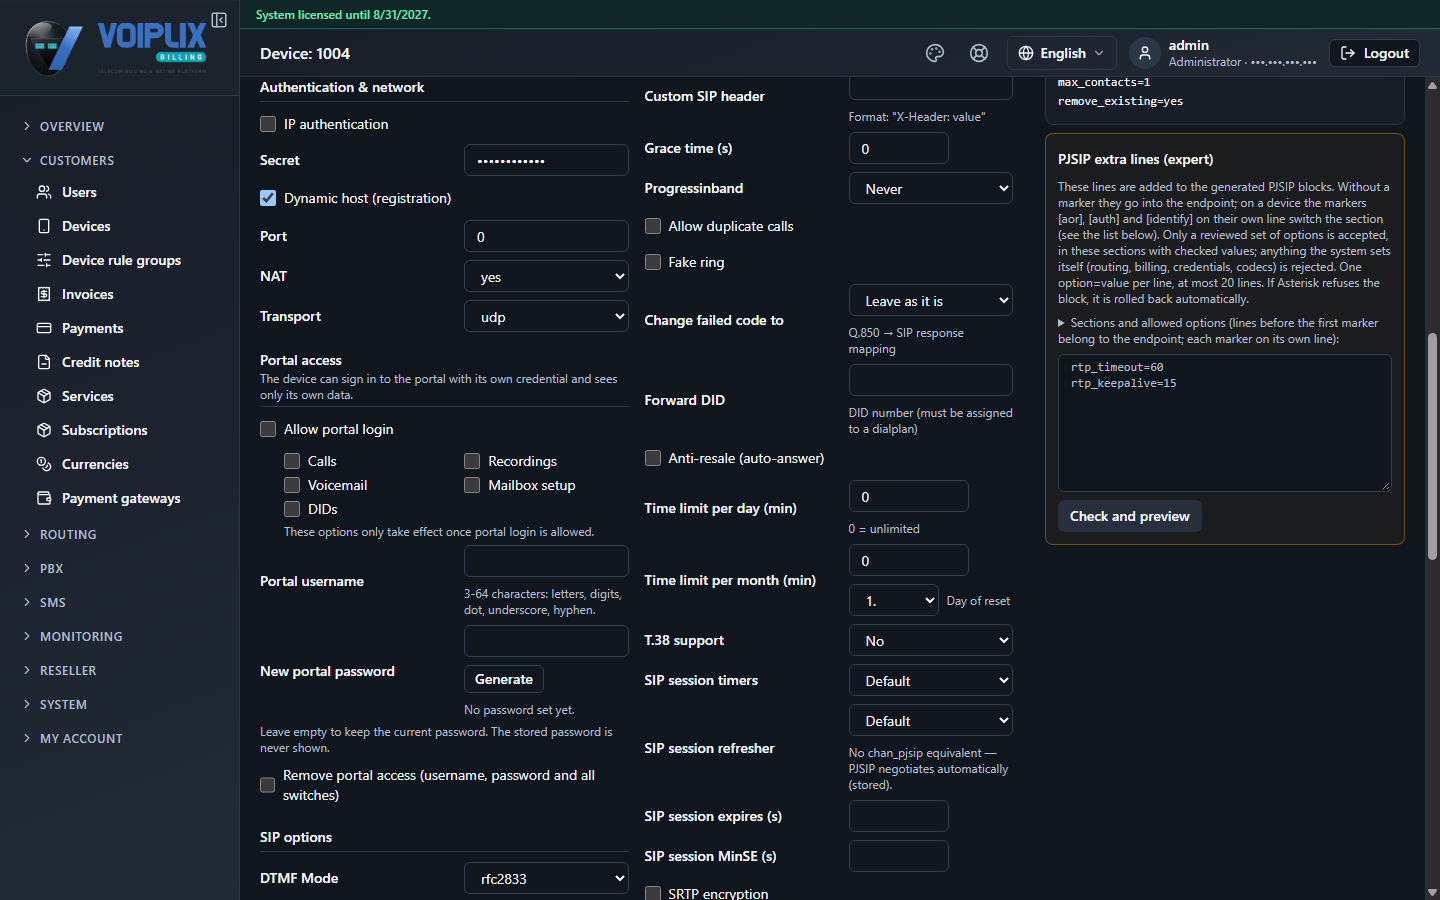Open Devices icon in sidebar
The image size is (1440, 900).
click(44, 226)
